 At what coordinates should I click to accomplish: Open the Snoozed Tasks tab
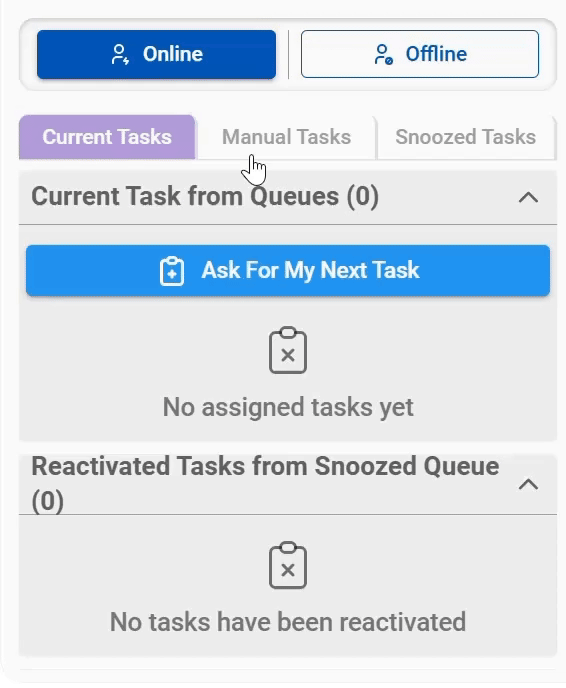tap(466, 137)
